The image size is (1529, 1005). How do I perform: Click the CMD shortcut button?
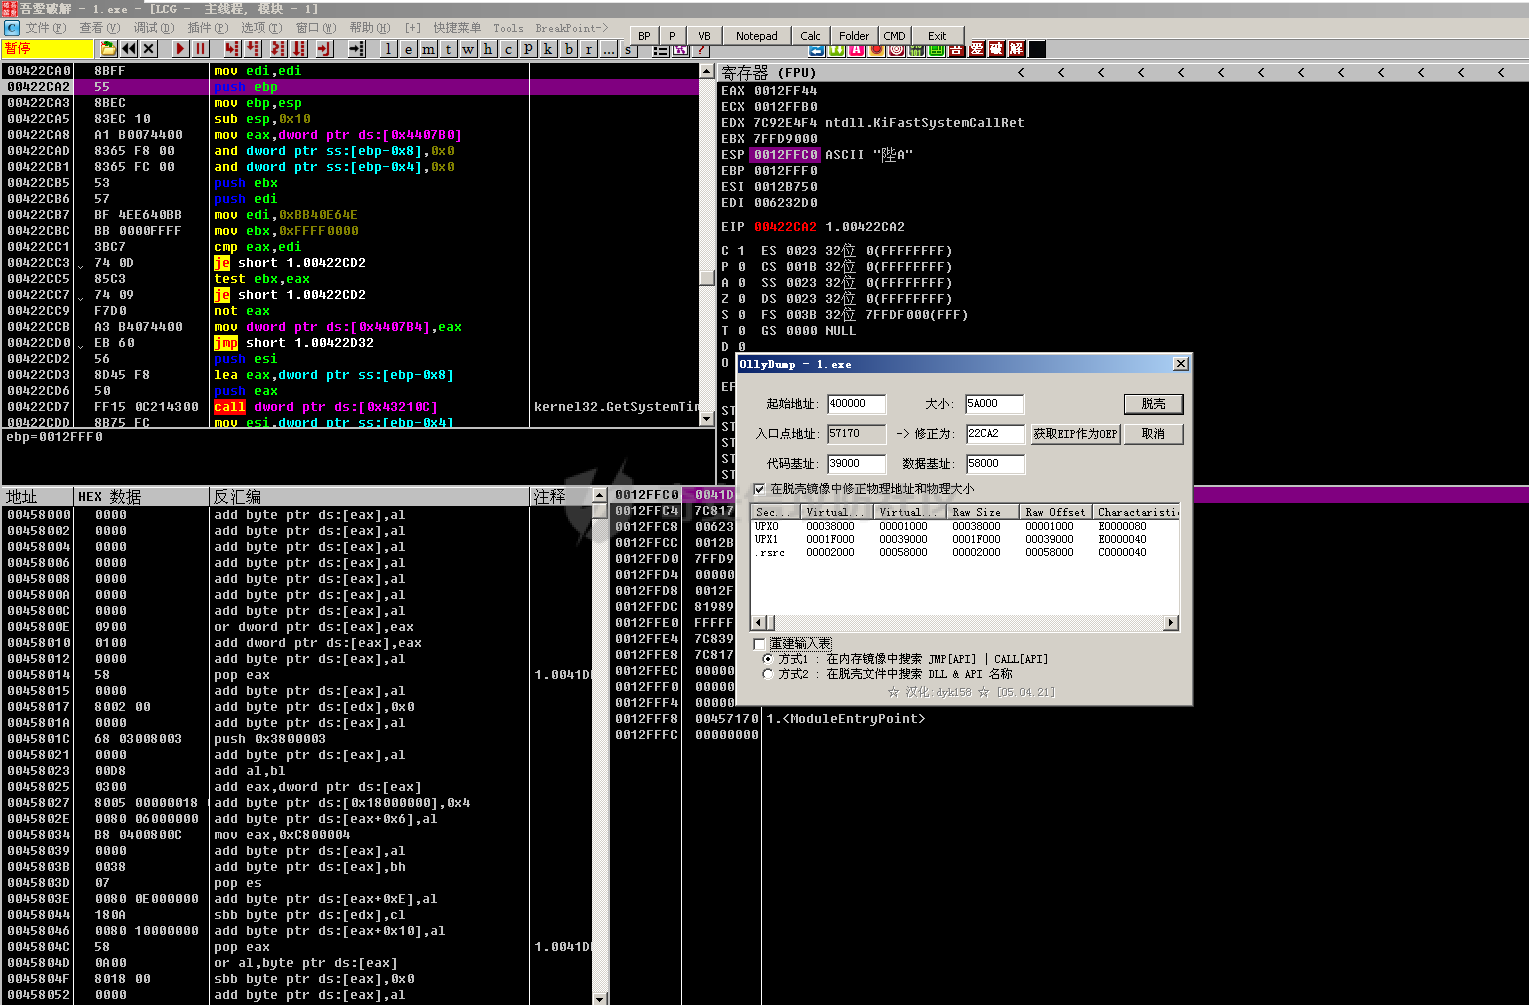coord(895,36)
